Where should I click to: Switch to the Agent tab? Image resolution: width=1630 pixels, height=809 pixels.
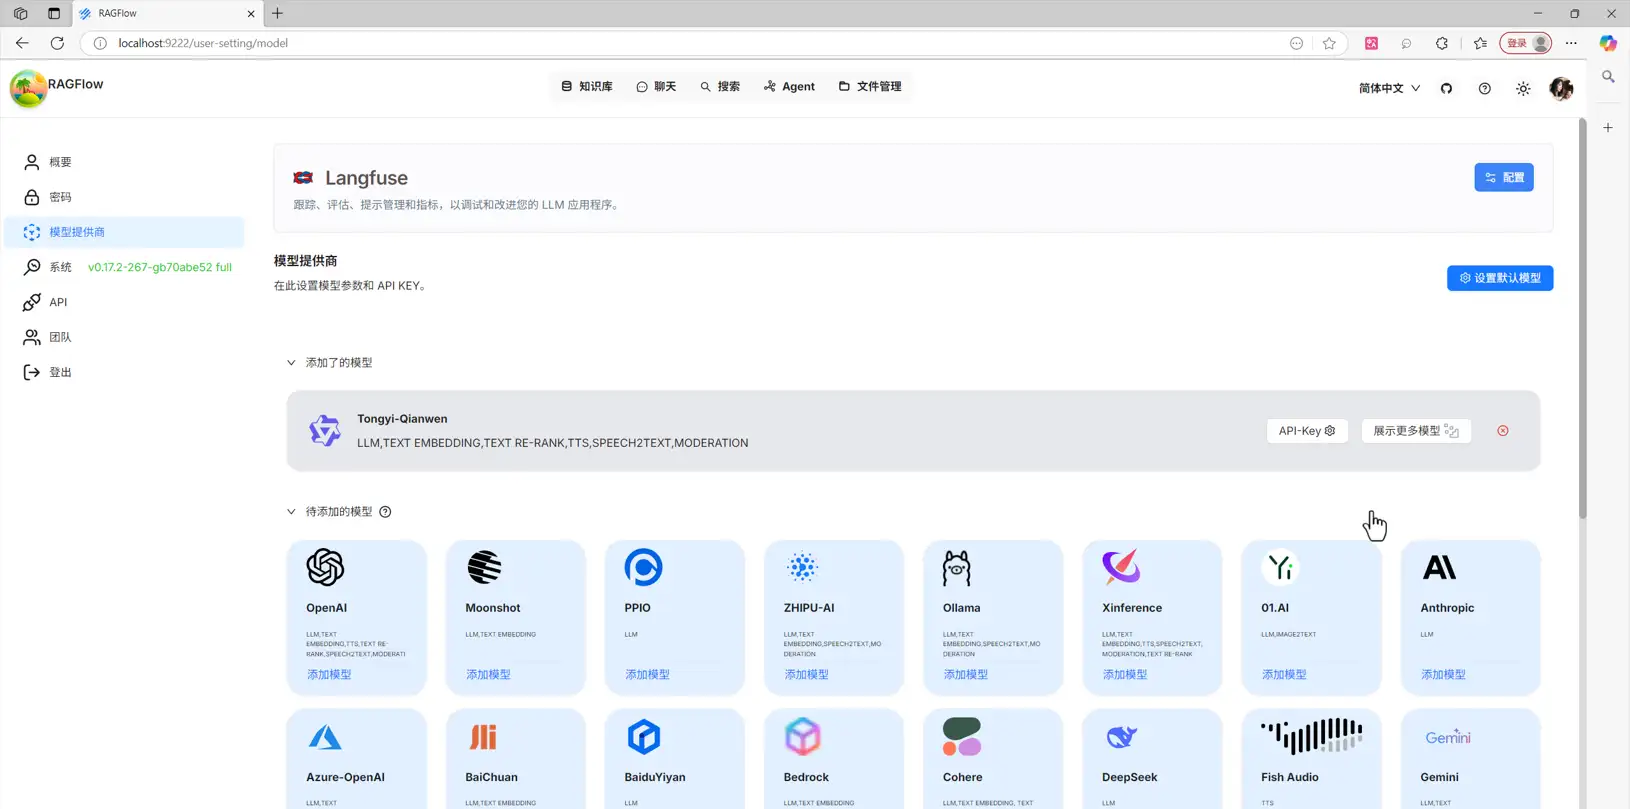789,87
